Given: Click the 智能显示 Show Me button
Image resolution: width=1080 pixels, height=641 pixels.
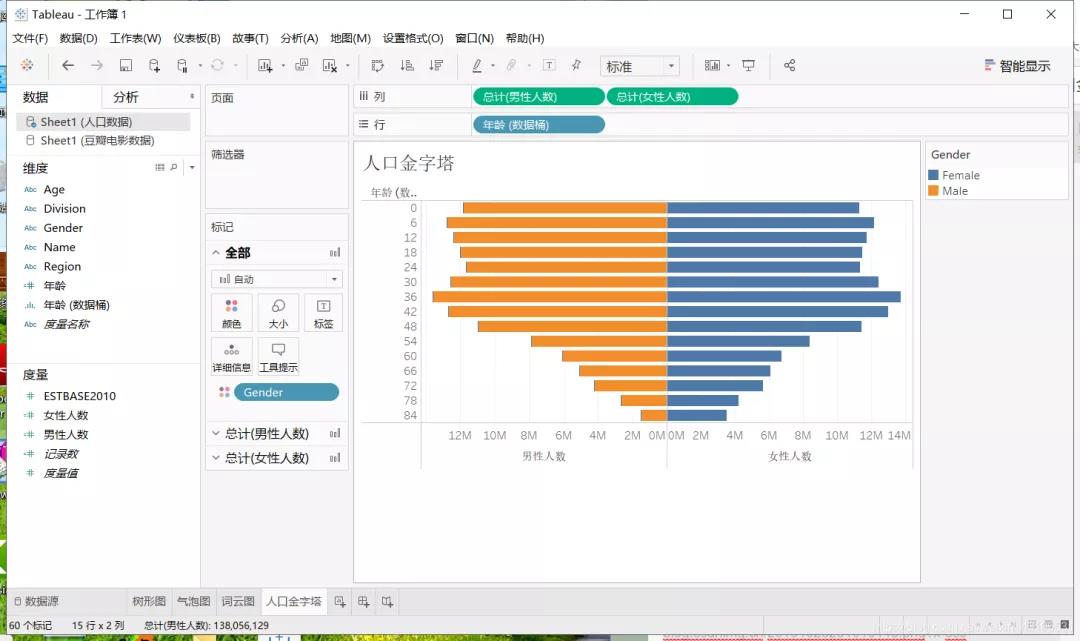Looking at the screenshot, I should (x=1017, y=66).
